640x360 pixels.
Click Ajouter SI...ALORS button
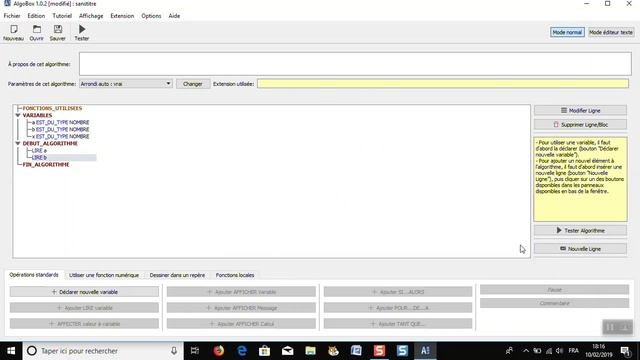point(398,292)
